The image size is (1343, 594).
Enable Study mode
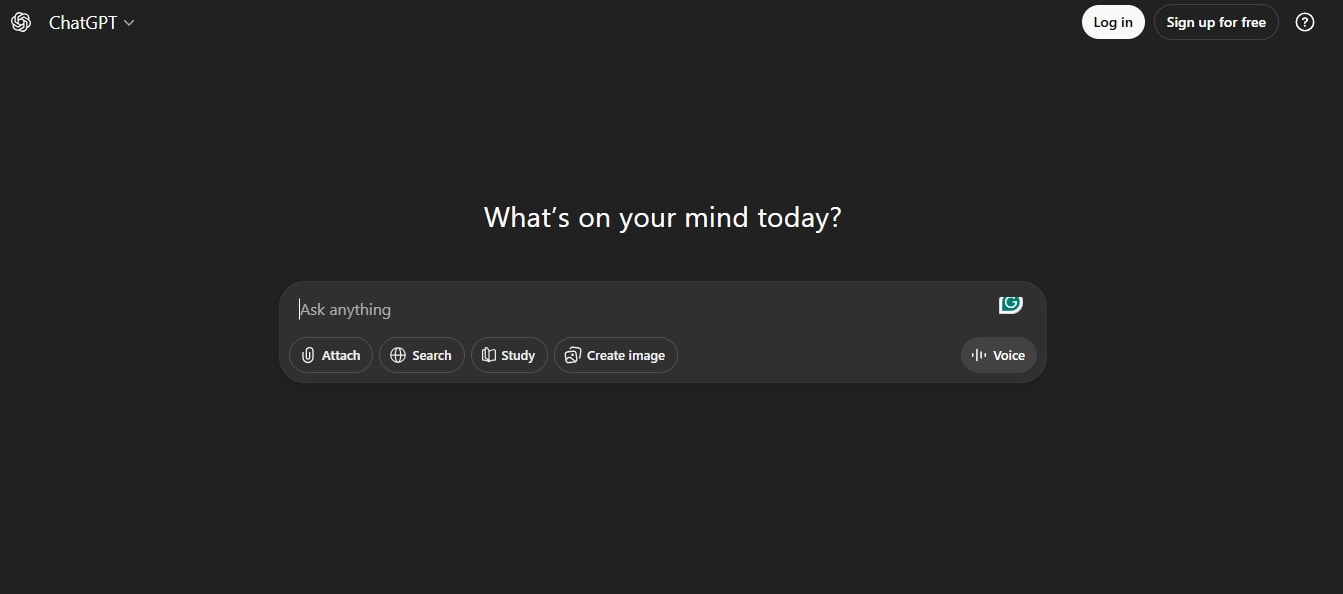point(509,355)
